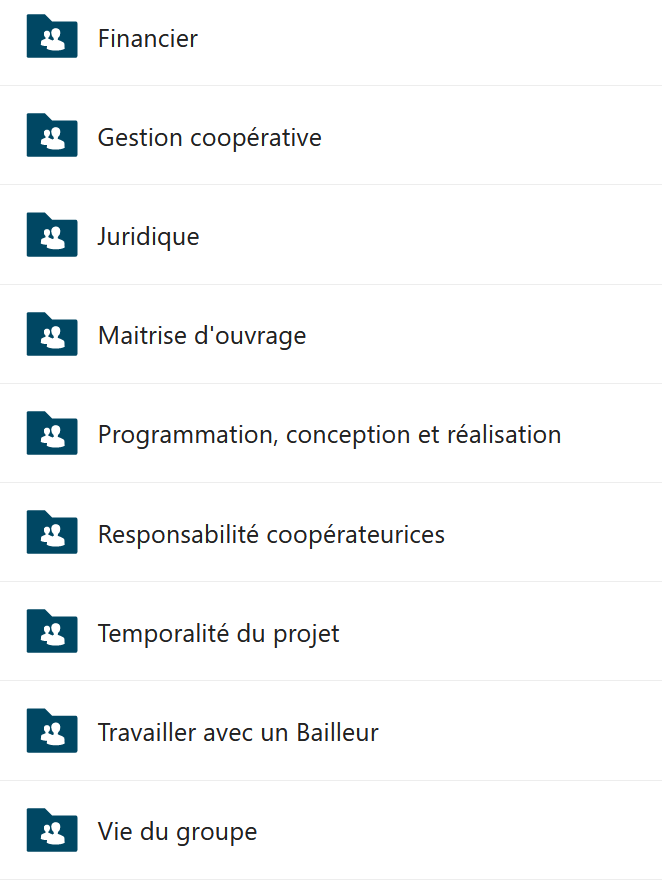Click the Maitrise d'ouvrage folder icon
The height and width of the screenshot is (880, 662).
click(52, 334)
